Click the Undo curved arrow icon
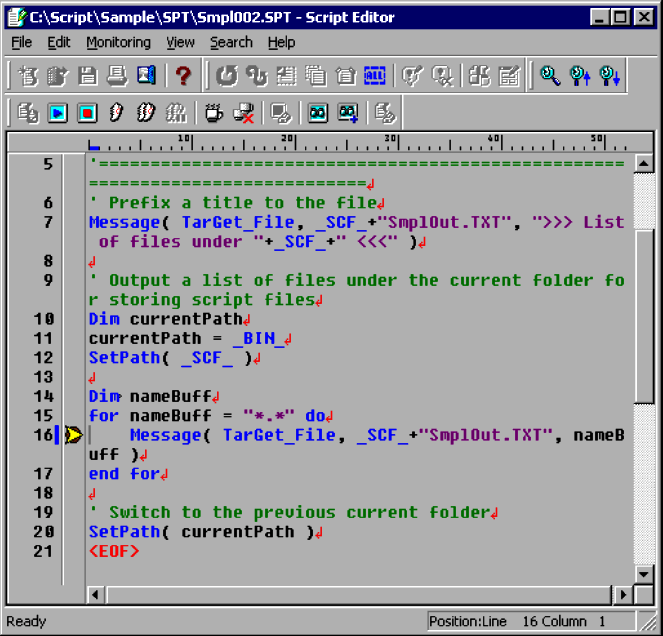663x636 pixels. tap(227, 76)
